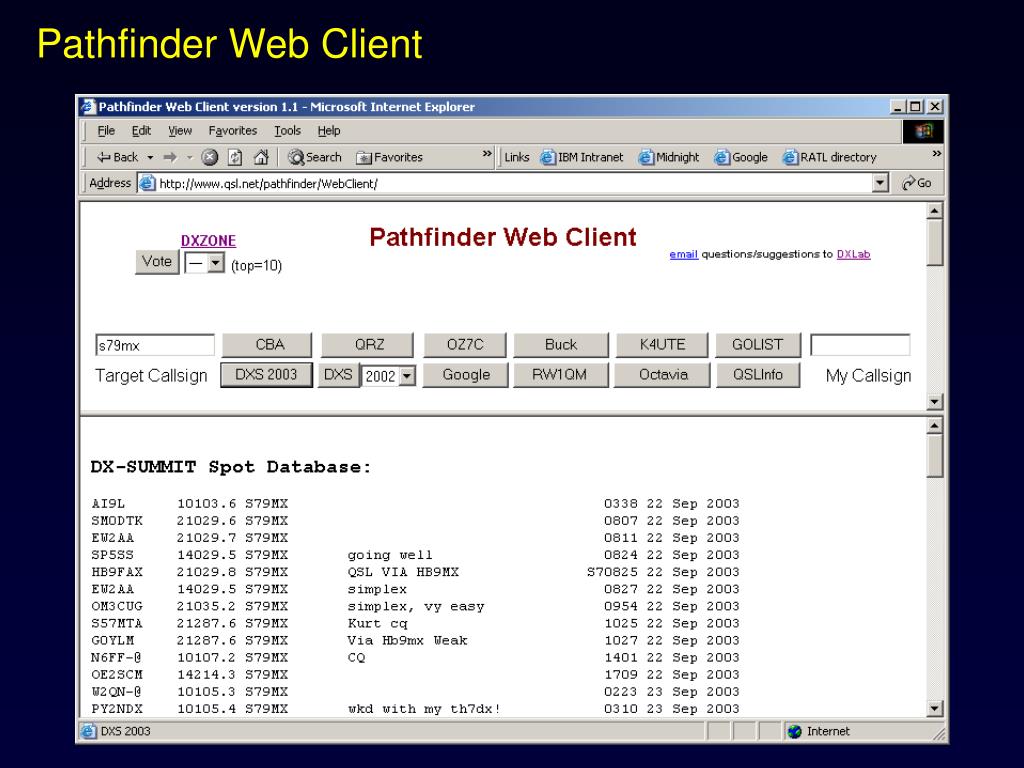Click the Go button beside the address
The image size is (1024, 768).
click(917, 184)
